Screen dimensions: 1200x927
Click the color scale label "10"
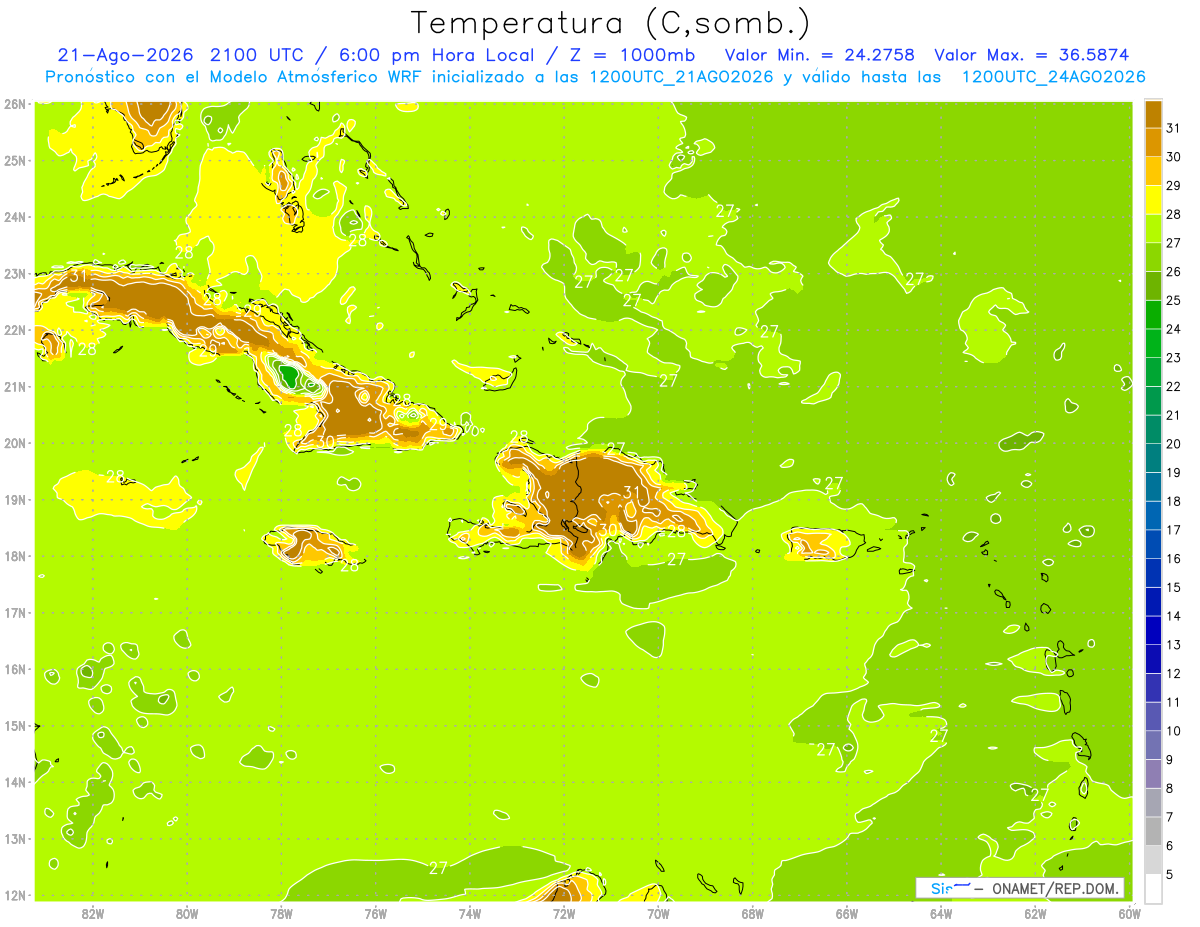tap(1173, 731)
